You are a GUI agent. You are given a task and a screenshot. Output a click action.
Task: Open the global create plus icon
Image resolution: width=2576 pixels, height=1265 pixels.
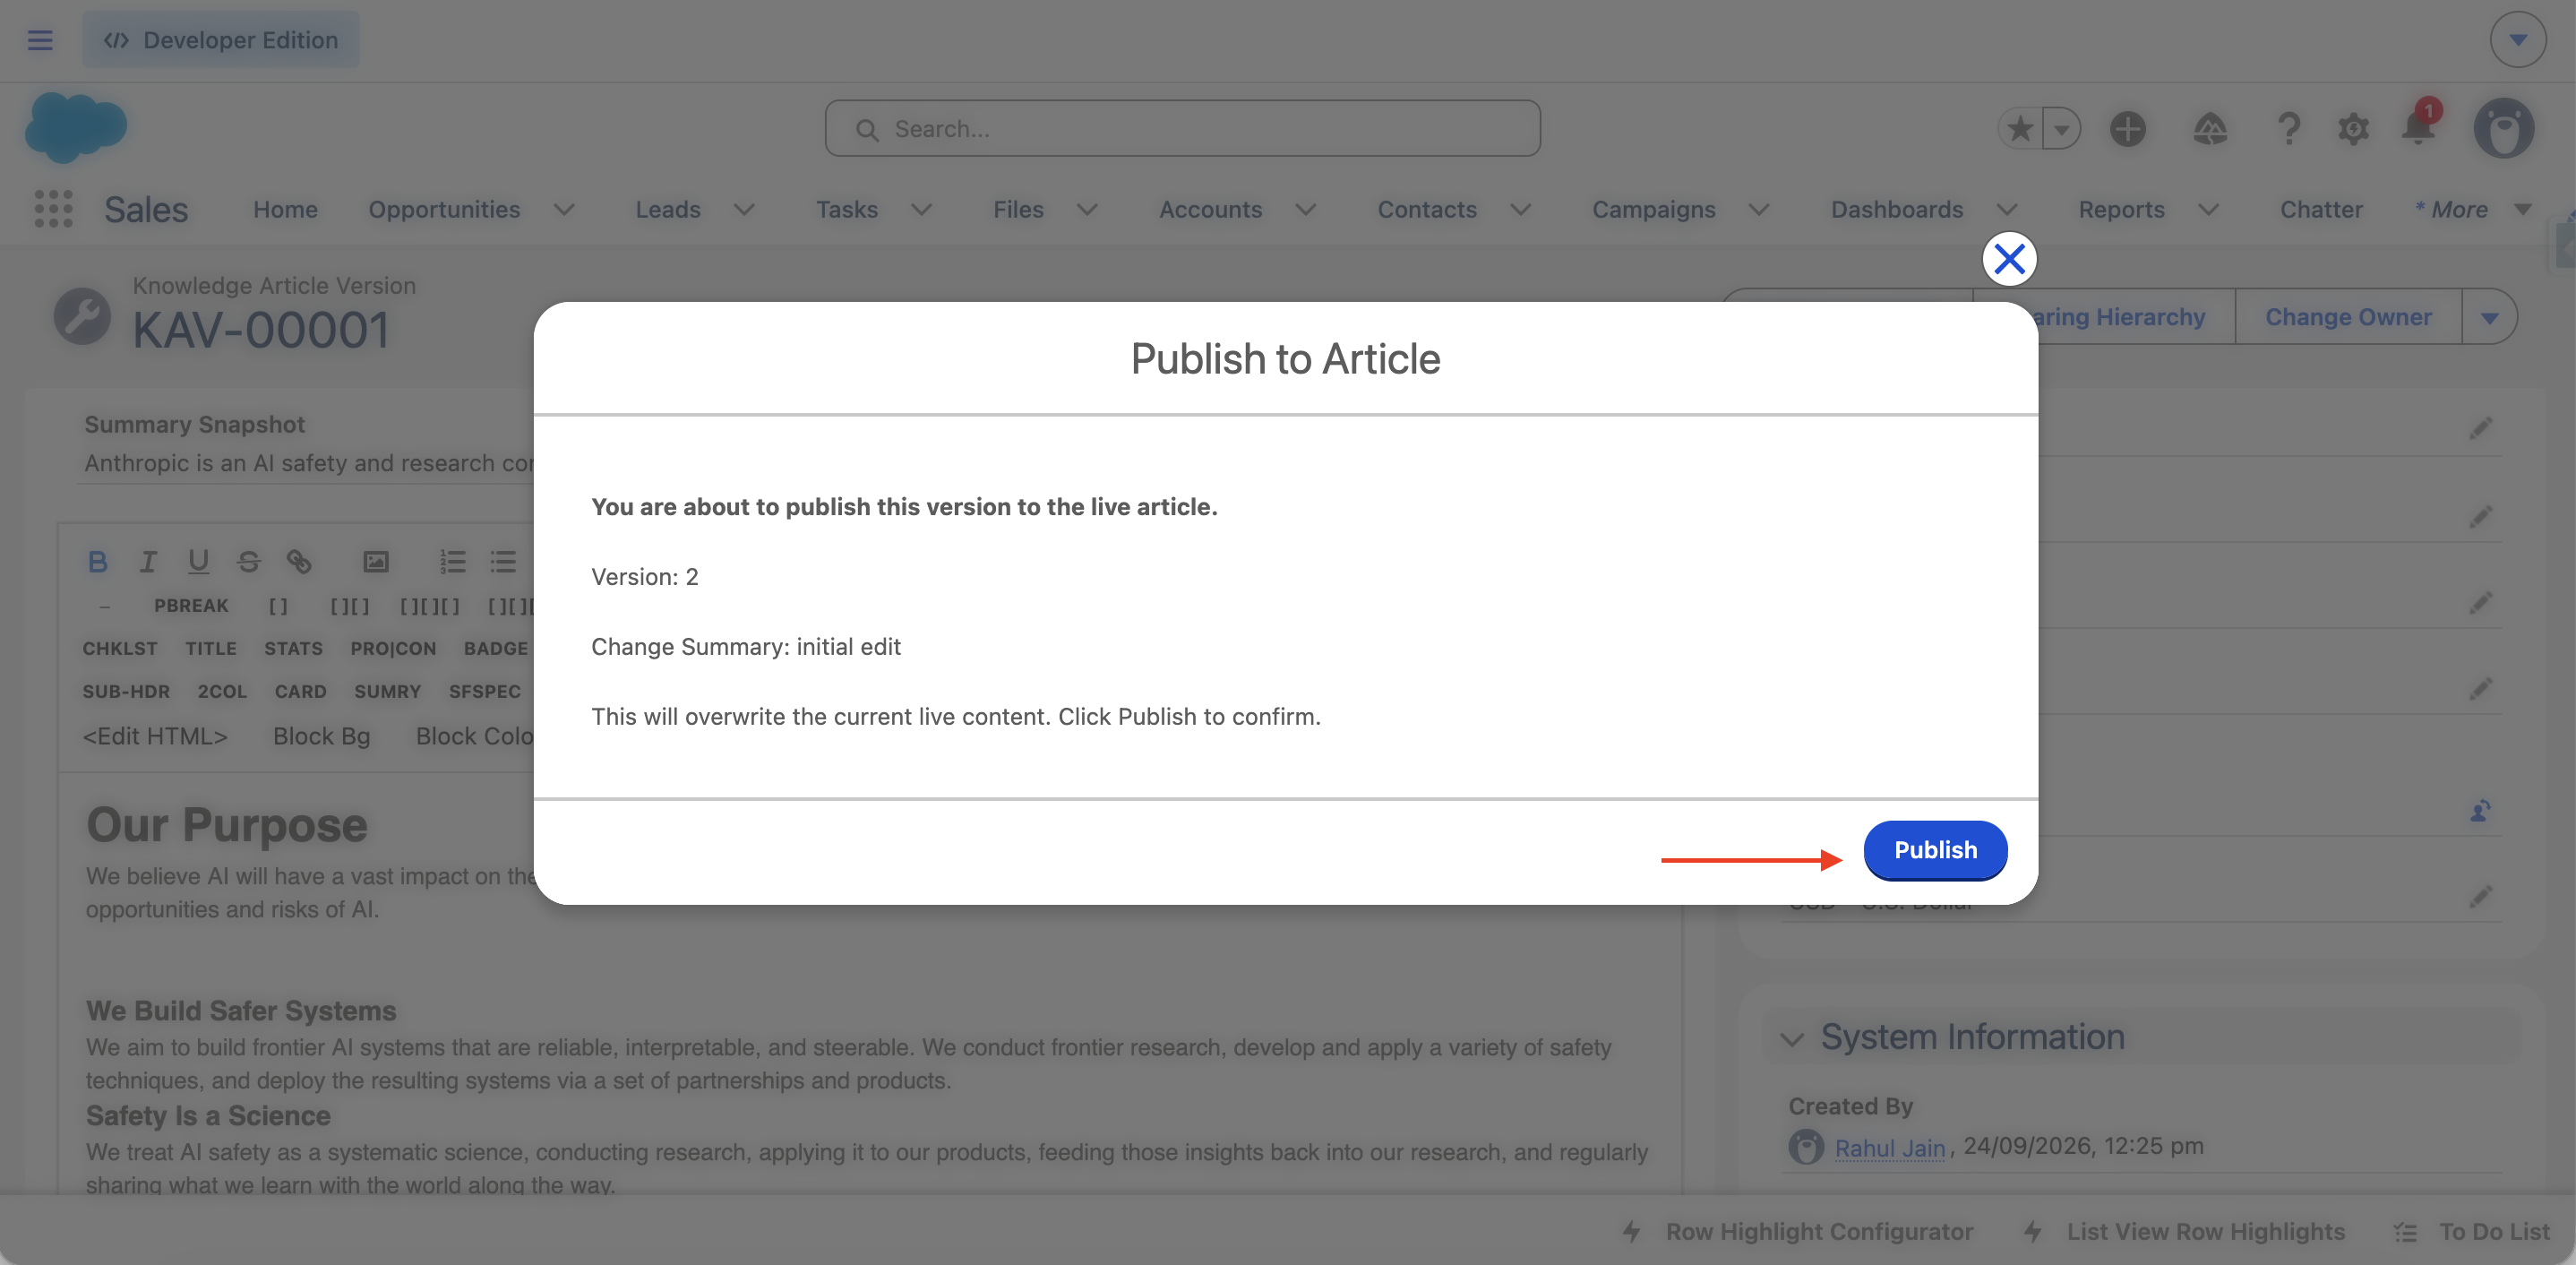tap(2127, 129)
